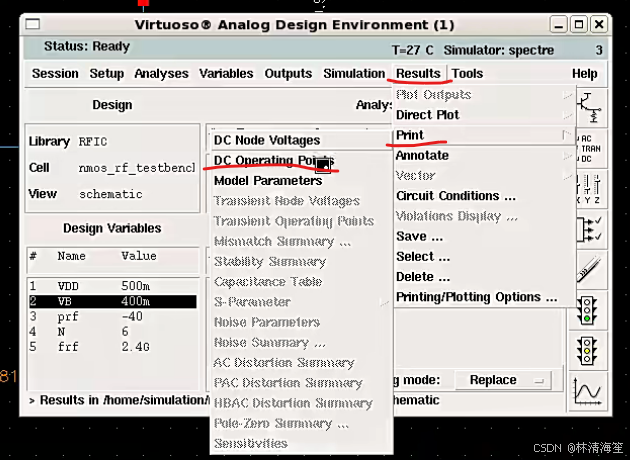
Task: Click the T=27 C temperature text
Action: (412, 50)
